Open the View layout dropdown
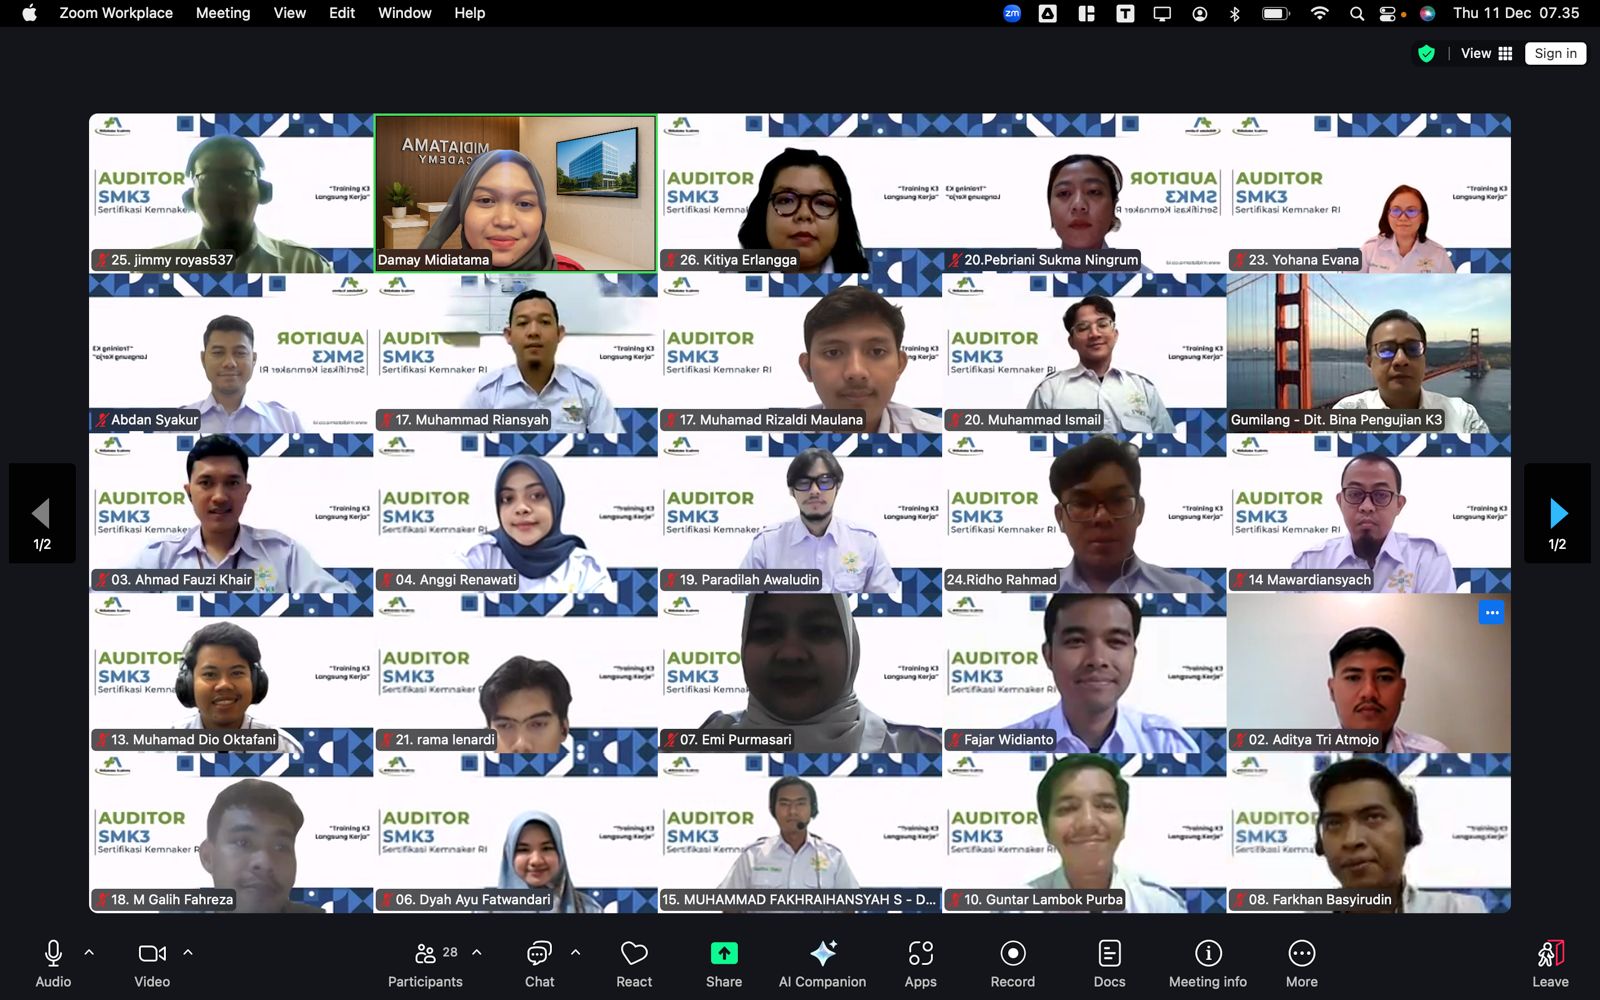 1487,54
